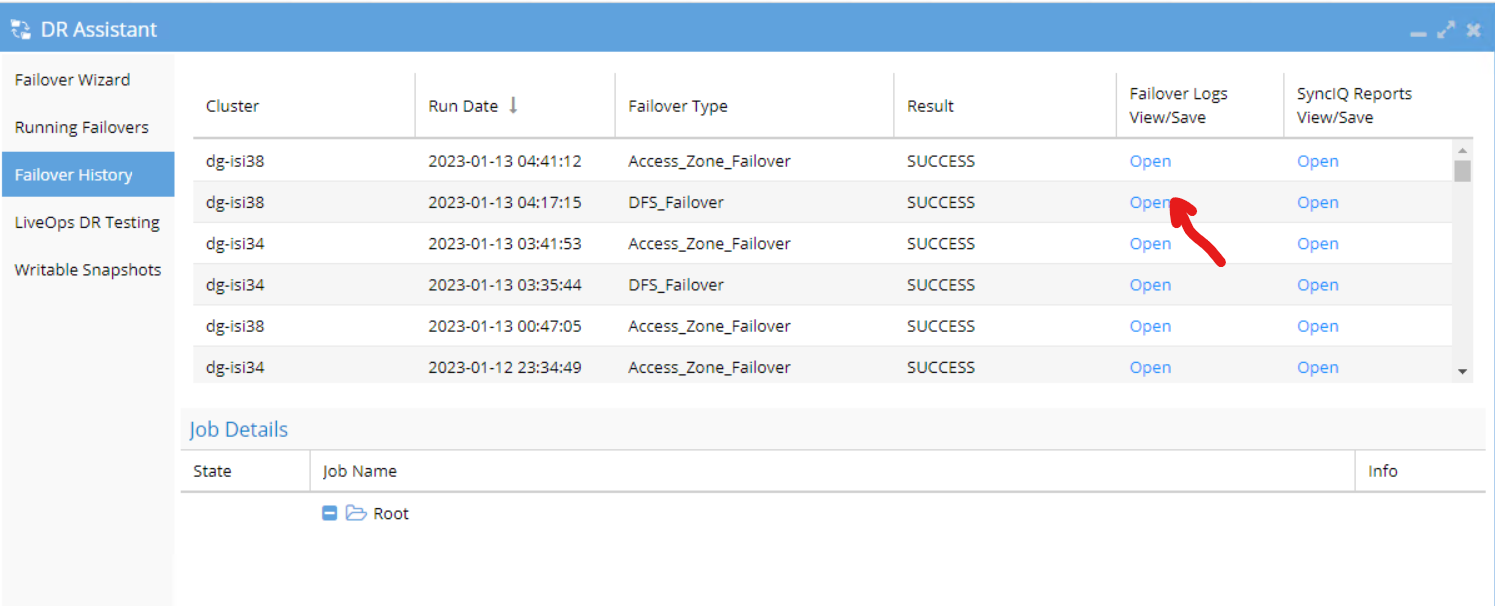Open the Writable Snapshots section
1495x606 pixels.
tap(88, 270)
